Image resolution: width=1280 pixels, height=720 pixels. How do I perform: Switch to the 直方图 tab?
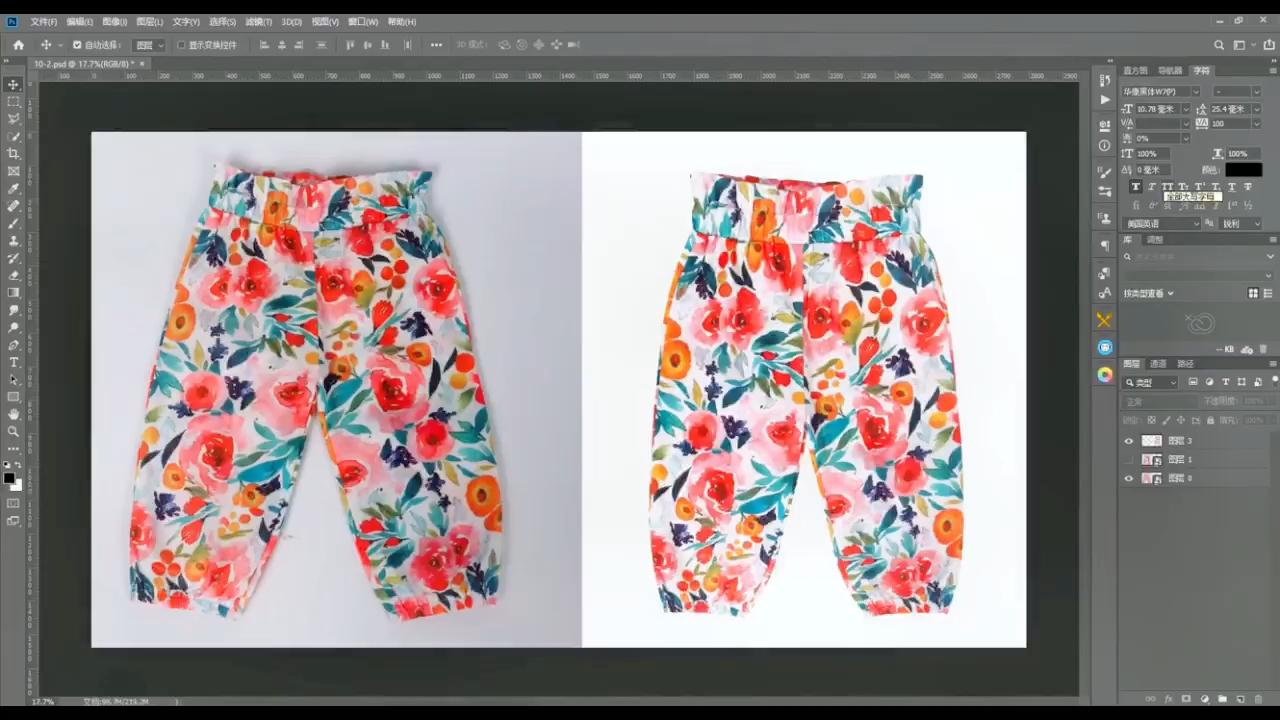[1136, 70]
